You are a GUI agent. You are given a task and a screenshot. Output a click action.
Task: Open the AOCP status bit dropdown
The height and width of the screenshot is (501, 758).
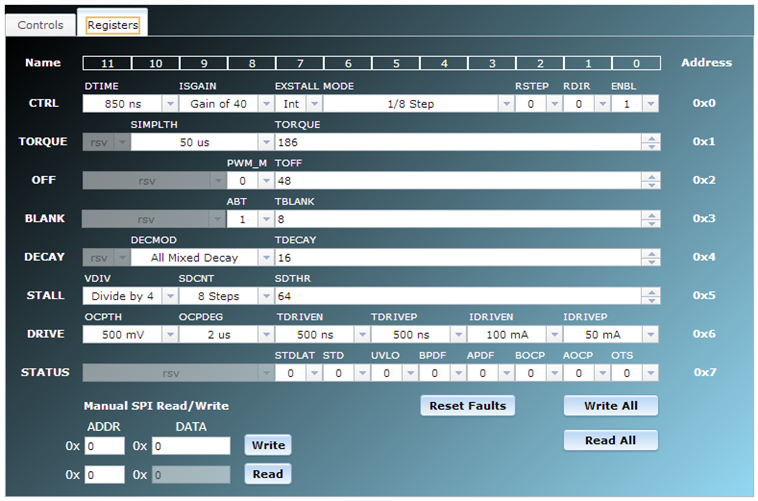click(586, 373)
